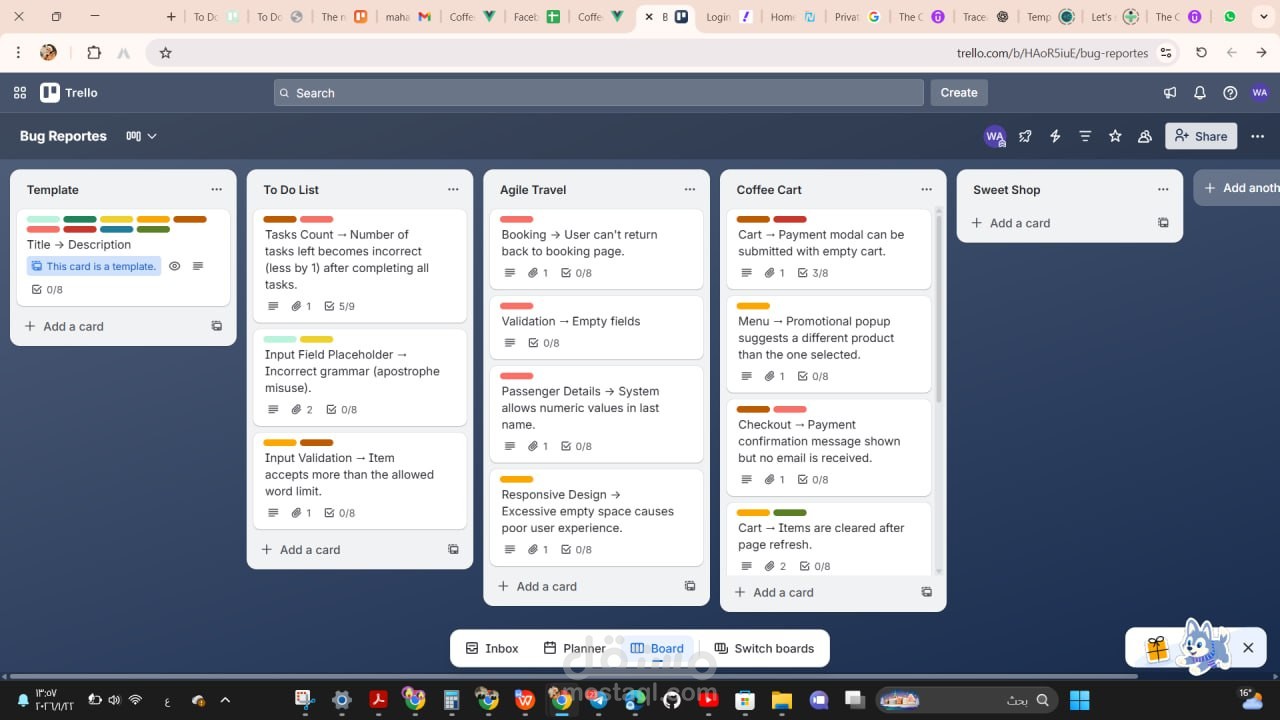Click the Trello apps grid icon top-left
Screen dimensions: 1280x720
19,92
